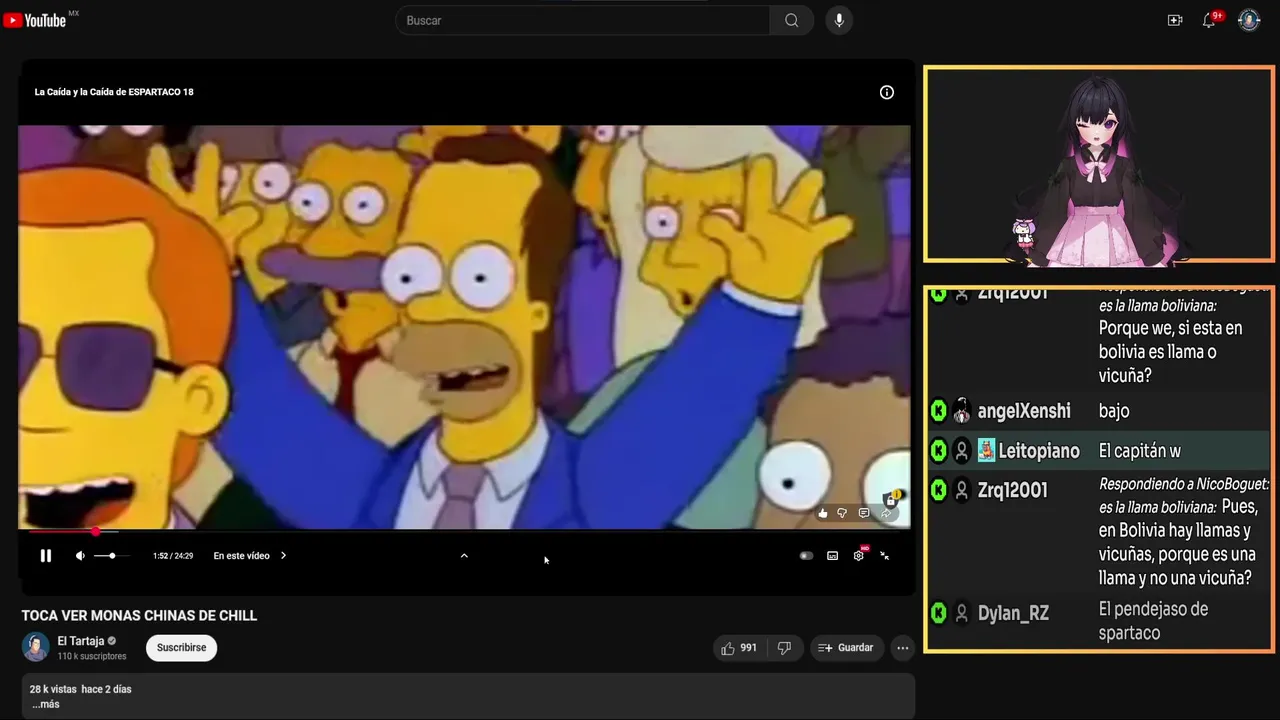Open the notifications bell
The width and height of the screenshot is (1280, 720).
[1209, 20]
